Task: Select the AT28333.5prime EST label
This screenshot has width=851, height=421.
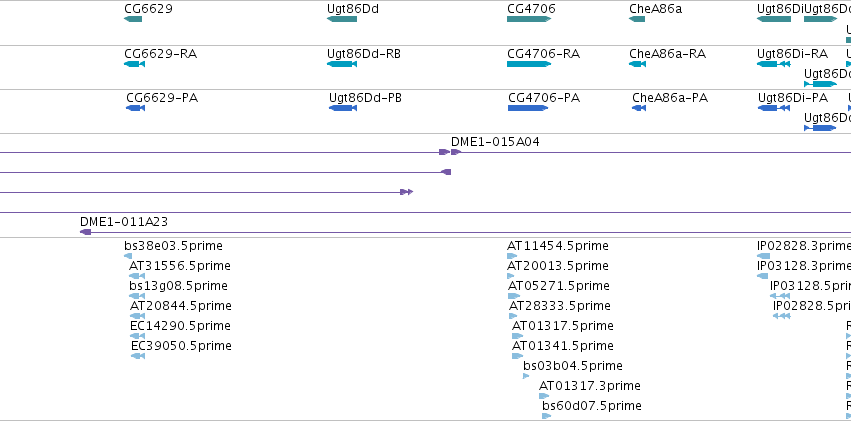Action: (560, 306)
